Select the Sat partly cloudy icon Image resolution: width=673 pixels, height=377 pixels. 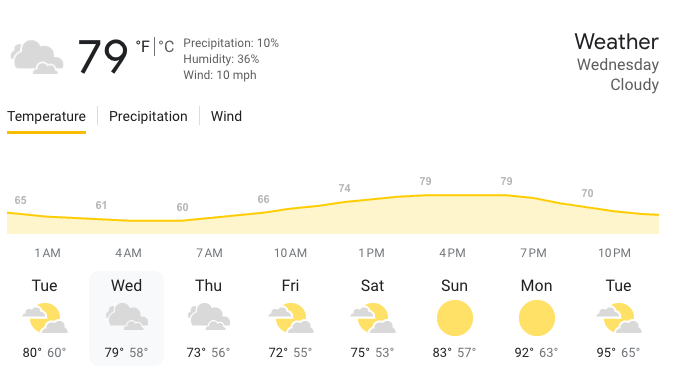(x=373, y=318)
